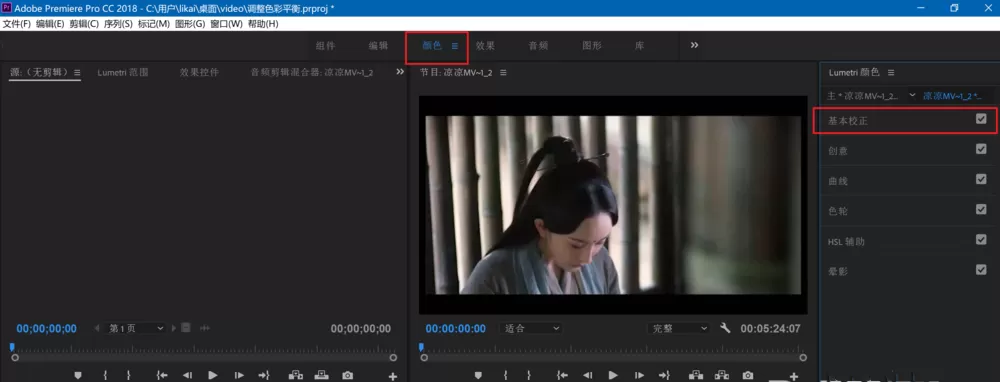
Task: Open 适合 zoom level dropdown
Action: click(531, 328)
